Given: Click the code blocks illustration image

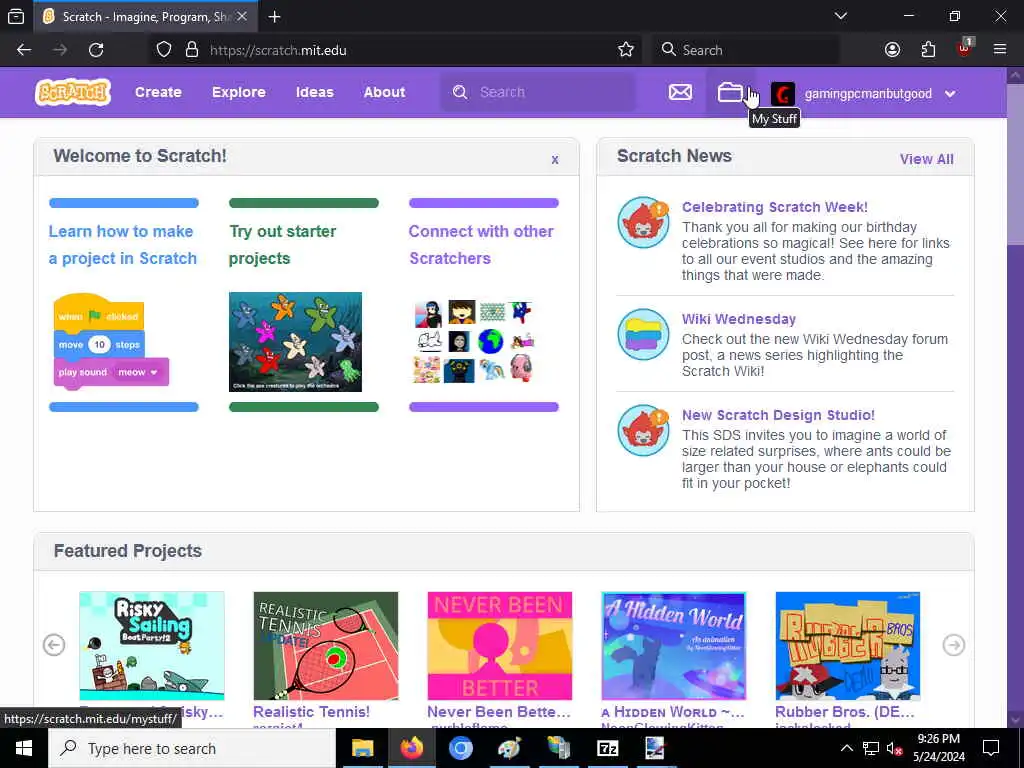Looking at the screenshot, I should 111,341.
